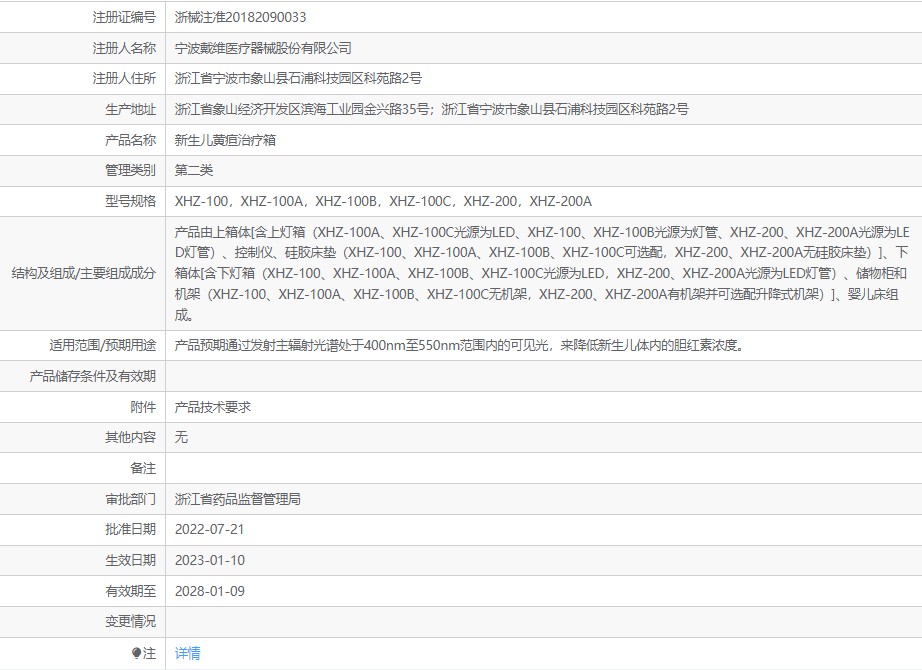The image size is (922, 670).
Task: Open the 详情 link in the 注 row
Action: coord(188,653)
